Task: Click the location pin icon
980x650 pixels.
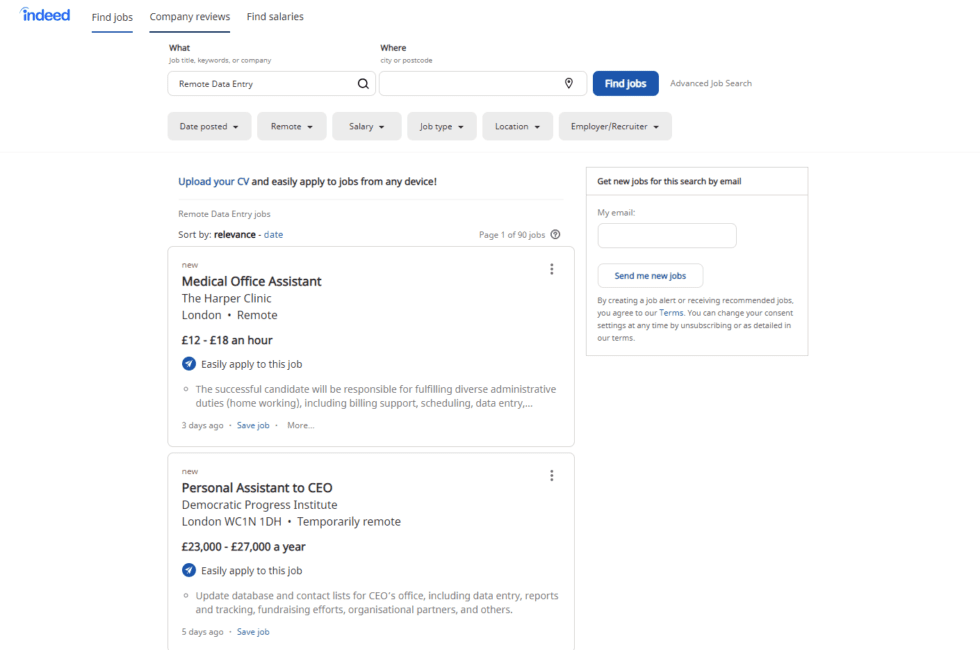Action: (568, 84)
